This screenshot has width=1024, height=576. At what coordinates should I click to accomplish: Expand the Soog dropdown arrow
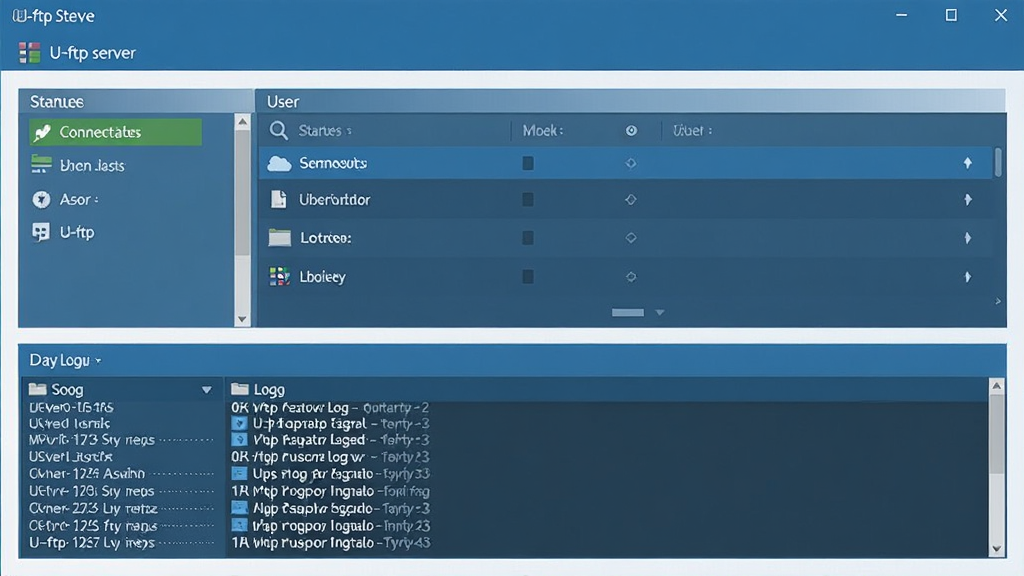tap(206, 390)
